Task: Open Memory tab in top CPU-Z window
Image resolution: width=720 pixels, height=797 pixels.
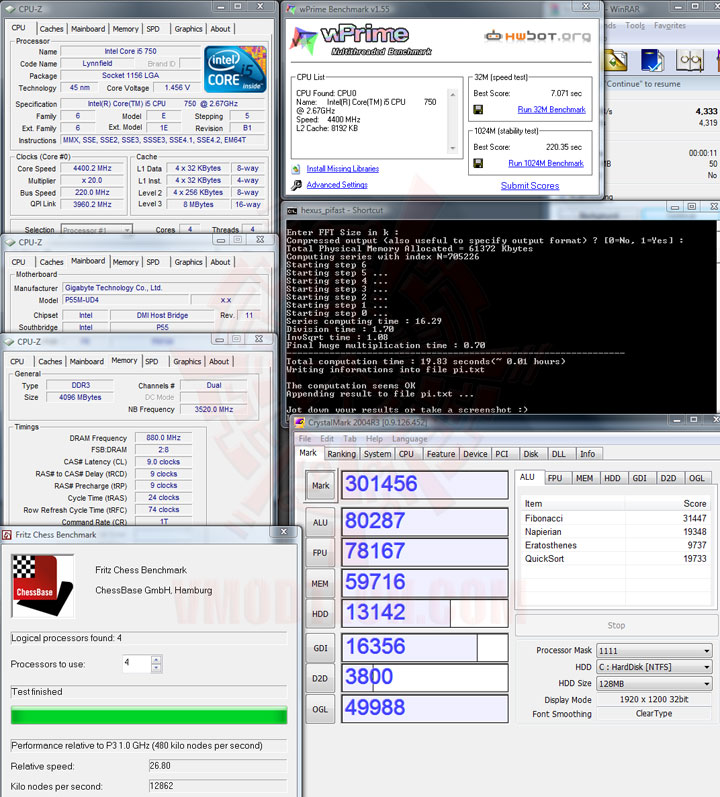Action: 126,29
